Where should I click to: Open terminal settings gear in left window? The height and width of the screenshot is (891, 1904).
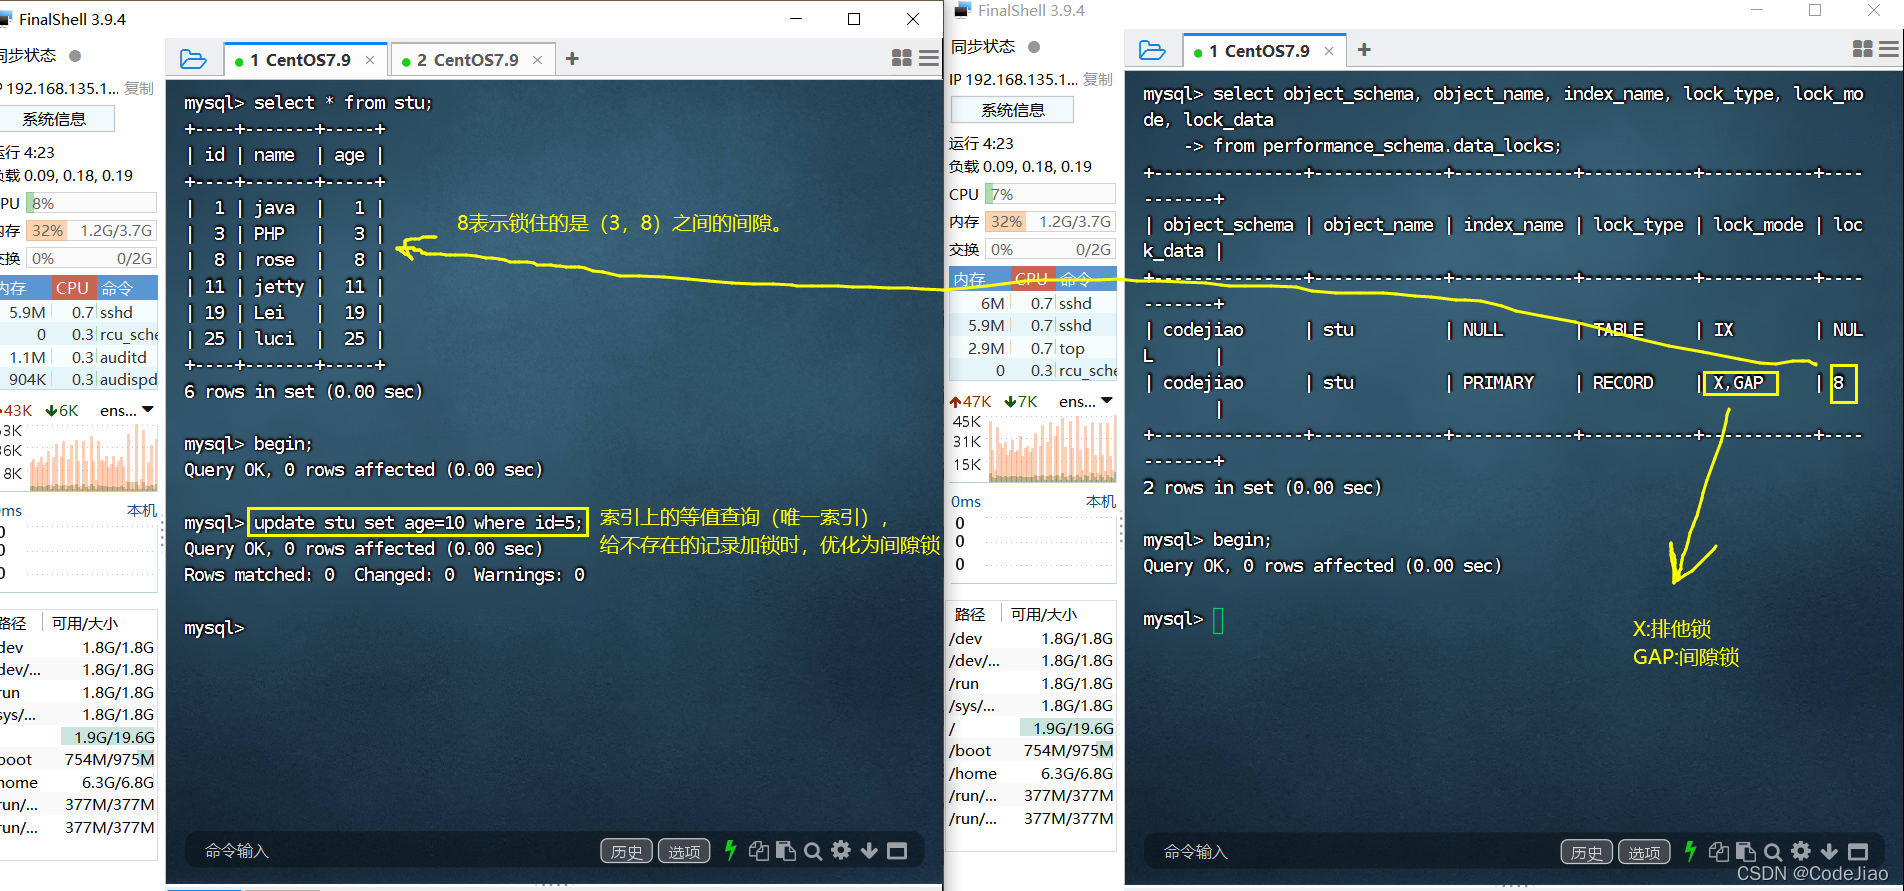pyautogui.click(x=841, y=850)
